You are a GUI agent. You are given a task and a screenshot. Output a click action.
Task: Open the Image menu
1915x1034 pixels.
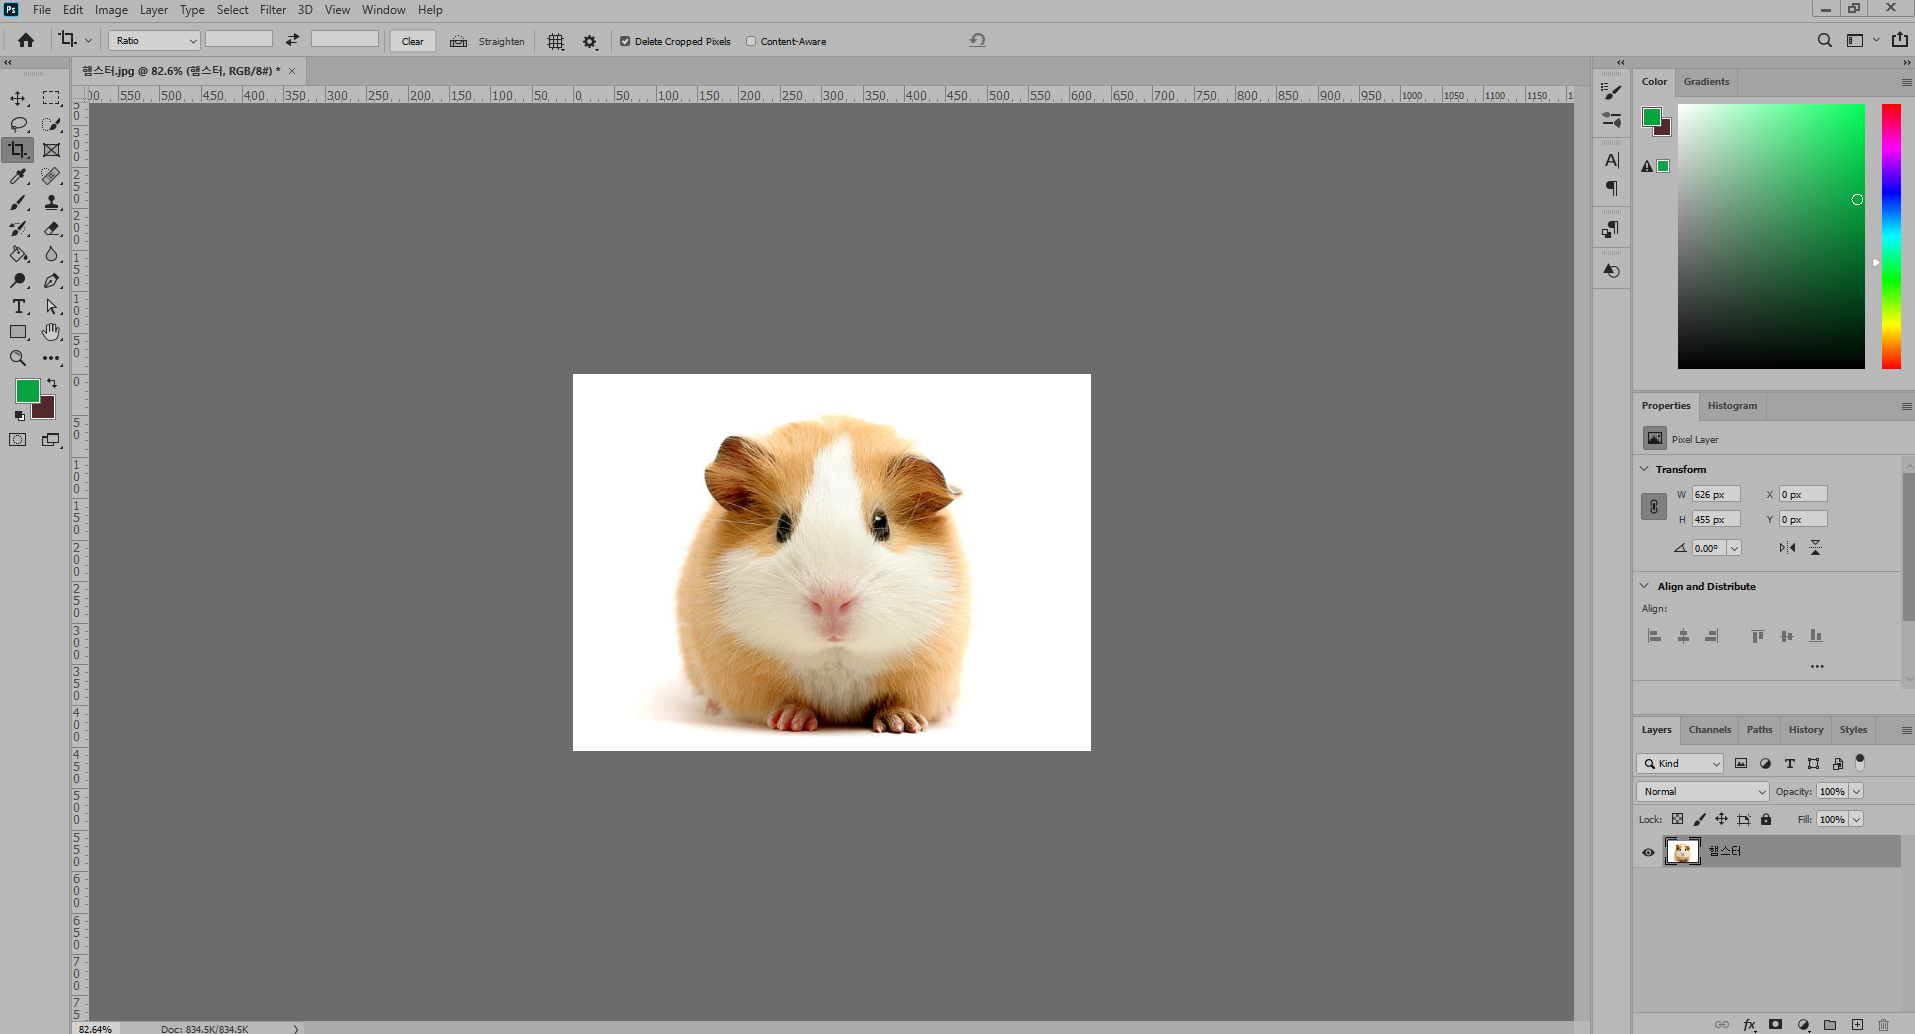pyautogui.click(x=111, y=10)
